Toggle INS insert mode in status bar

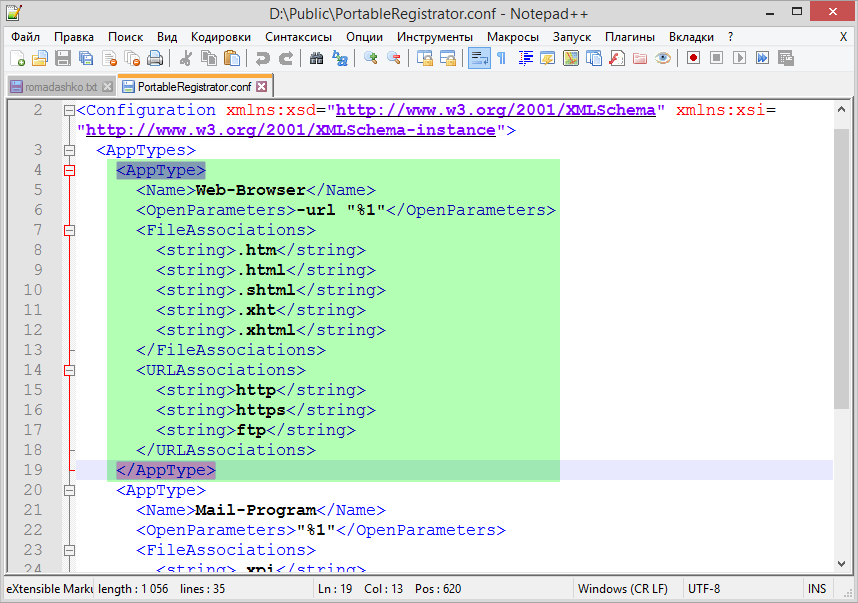coord(816,589)
